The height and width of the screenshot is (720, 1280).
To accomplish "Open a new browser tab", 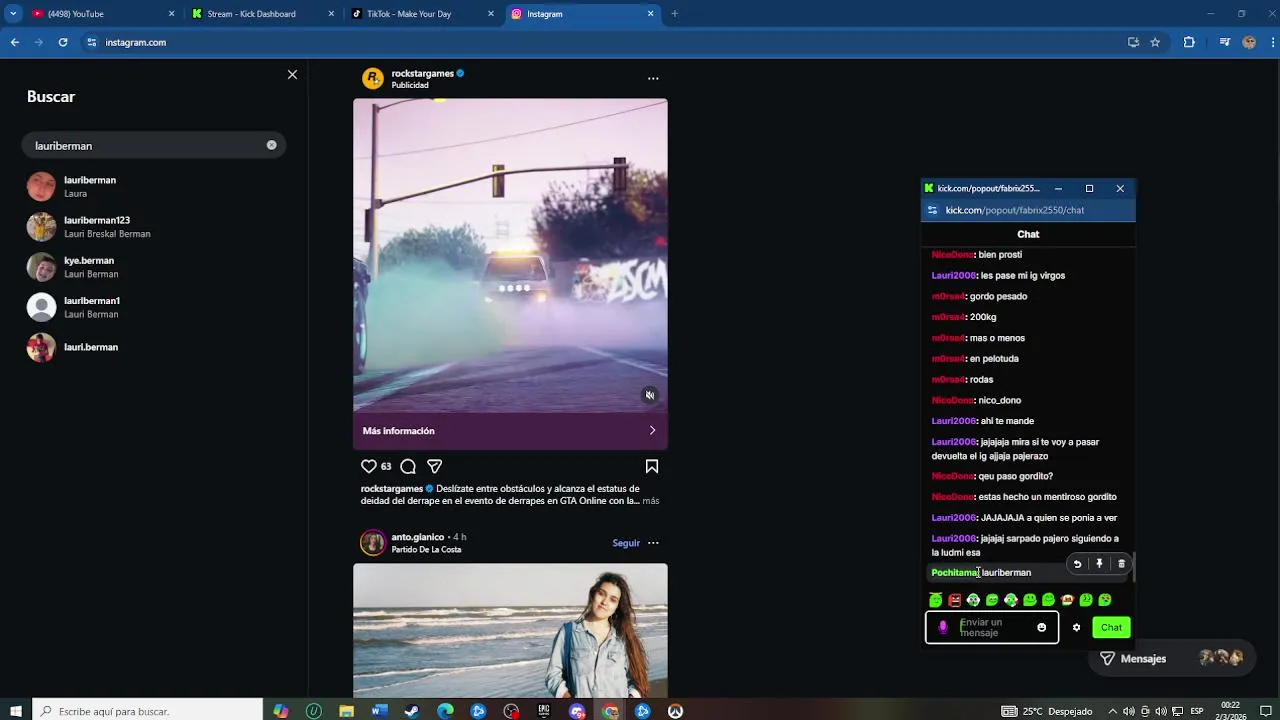I will [674, 14].
